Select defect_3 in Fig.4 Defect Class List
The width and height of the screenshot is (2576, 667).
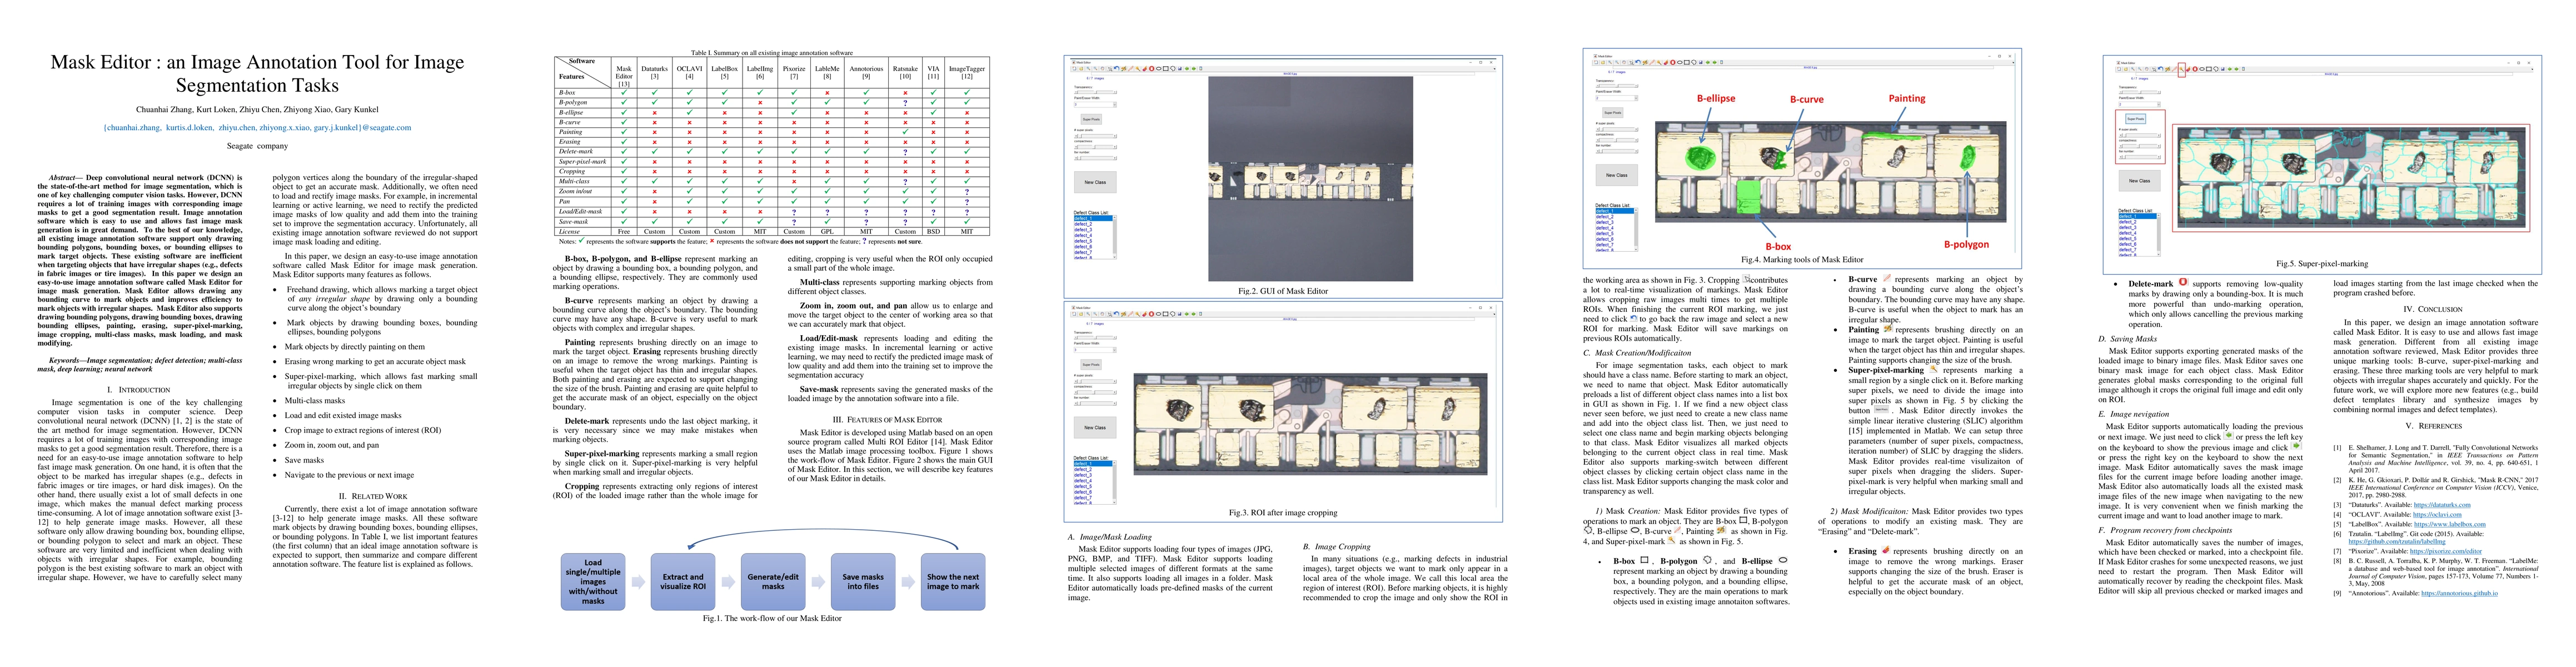tap(1605, 222)
